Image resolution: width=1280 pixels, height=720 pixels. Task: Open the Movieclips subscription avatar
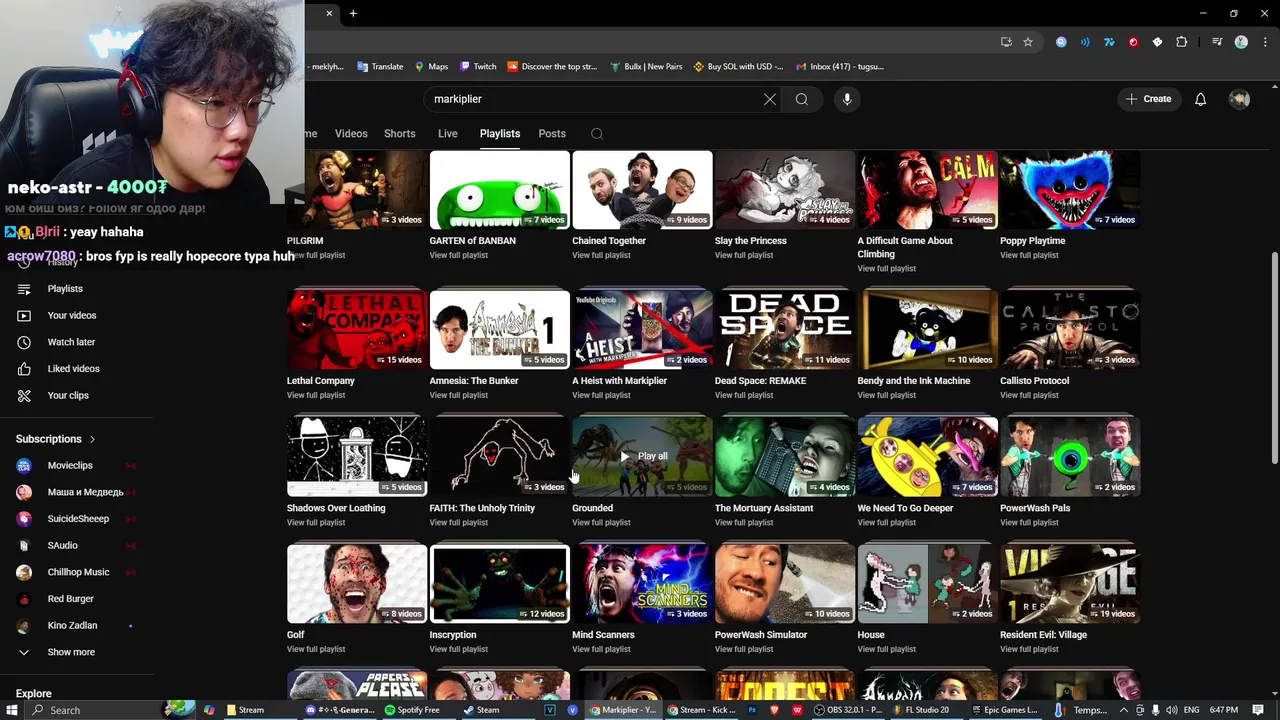tap(25, 465)
